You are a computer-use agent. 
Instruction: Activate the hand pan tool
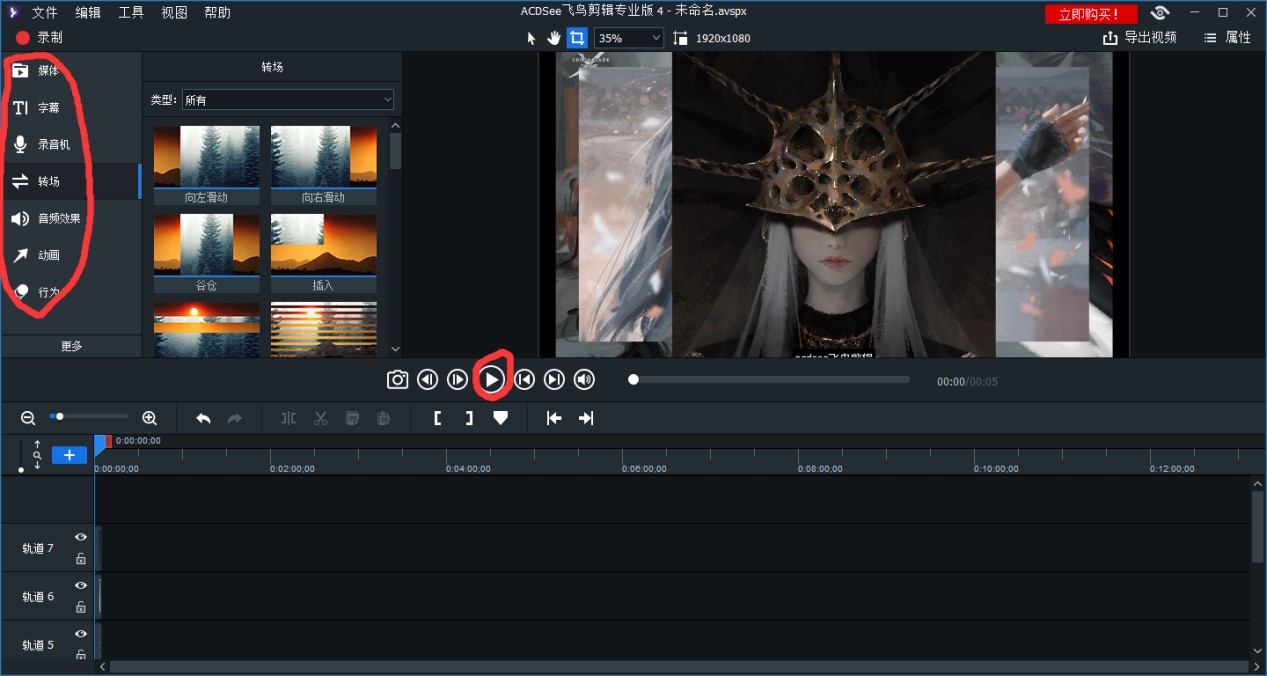[x=554, y=38]
